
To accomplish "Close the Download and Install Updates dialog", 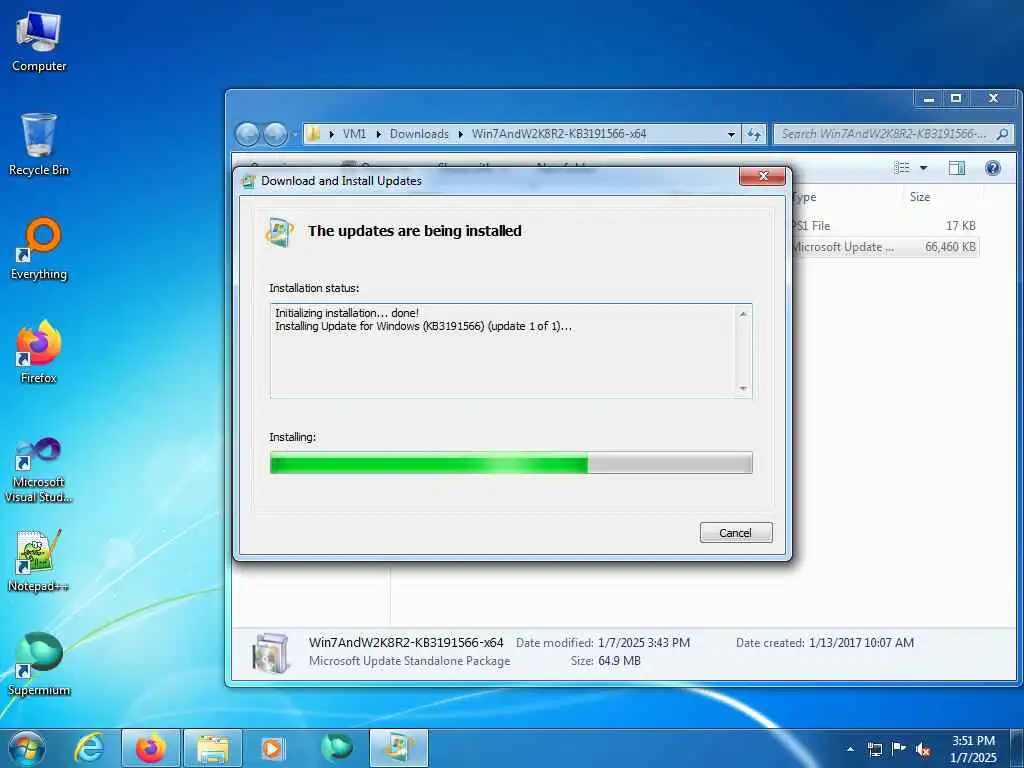I will point(762,176).
